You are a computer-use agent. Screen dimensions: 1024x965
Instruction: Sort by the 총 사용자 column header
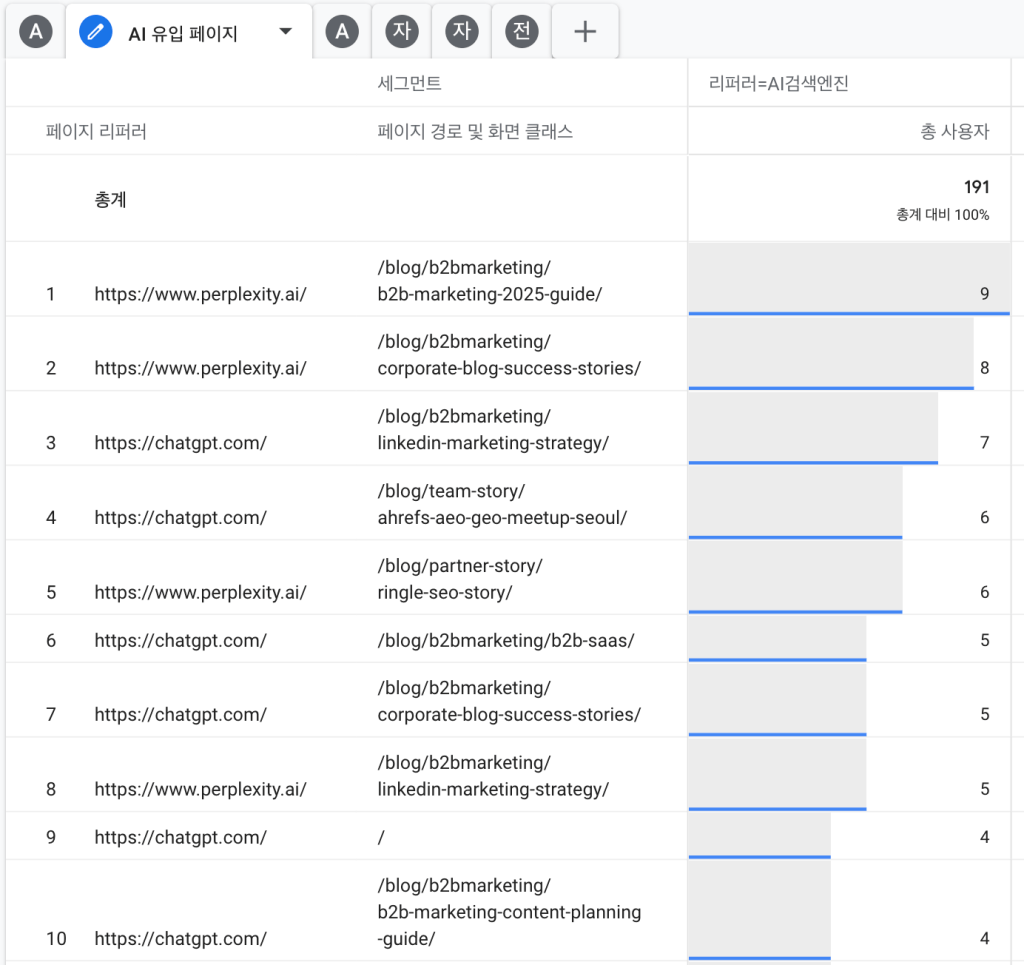(x=954, y=131)
